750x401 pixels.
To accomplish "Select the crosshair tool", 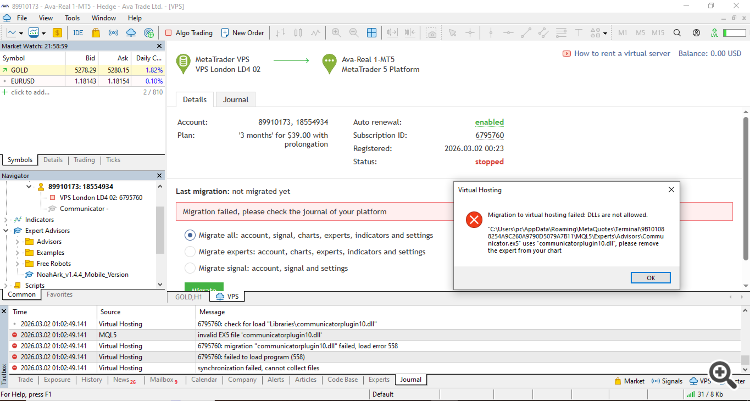I will coord(470,33).
